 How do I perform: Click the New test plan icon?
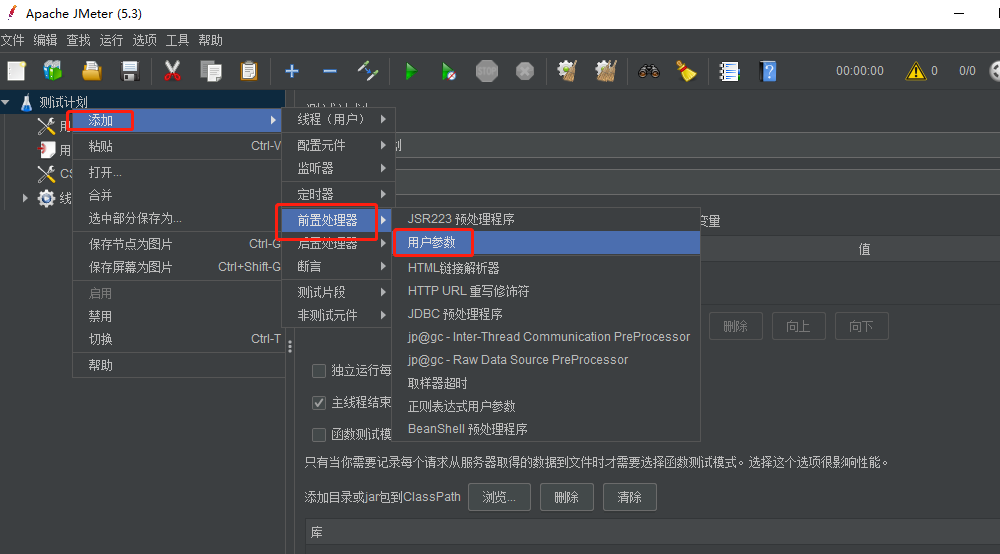pyautogui.click(x=17, y=71)
